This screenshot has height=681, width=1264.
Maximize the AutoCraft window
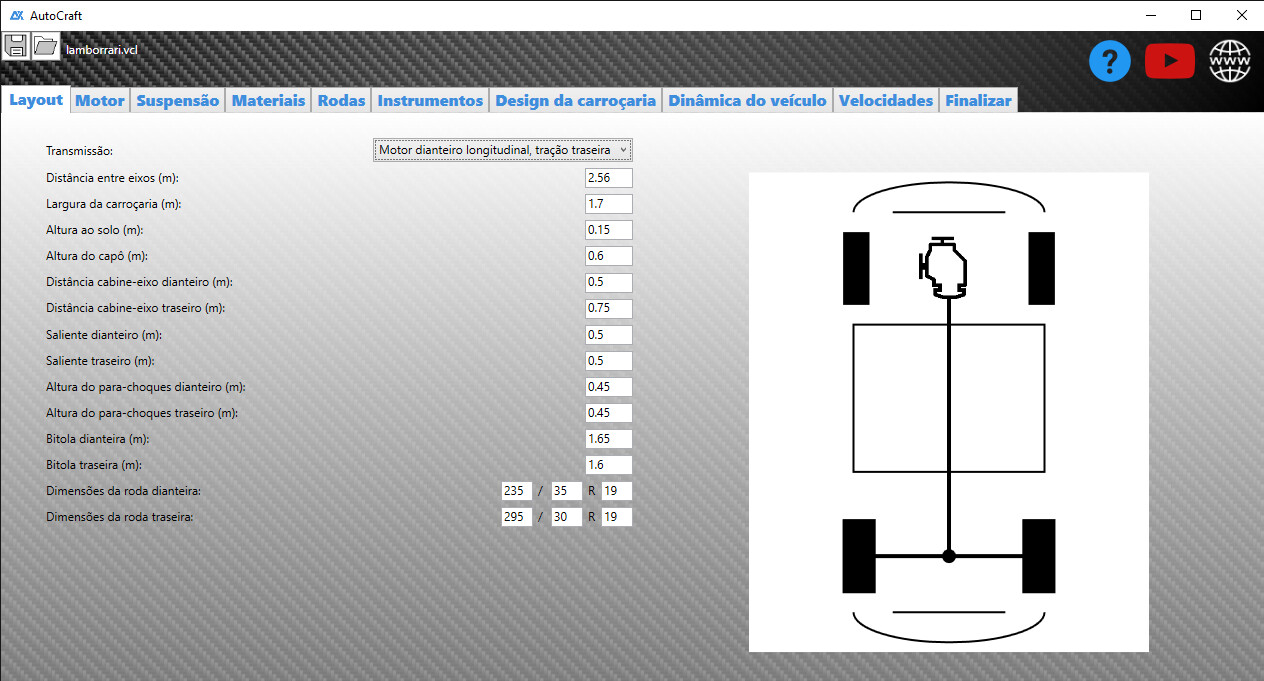coord(1195,15)
